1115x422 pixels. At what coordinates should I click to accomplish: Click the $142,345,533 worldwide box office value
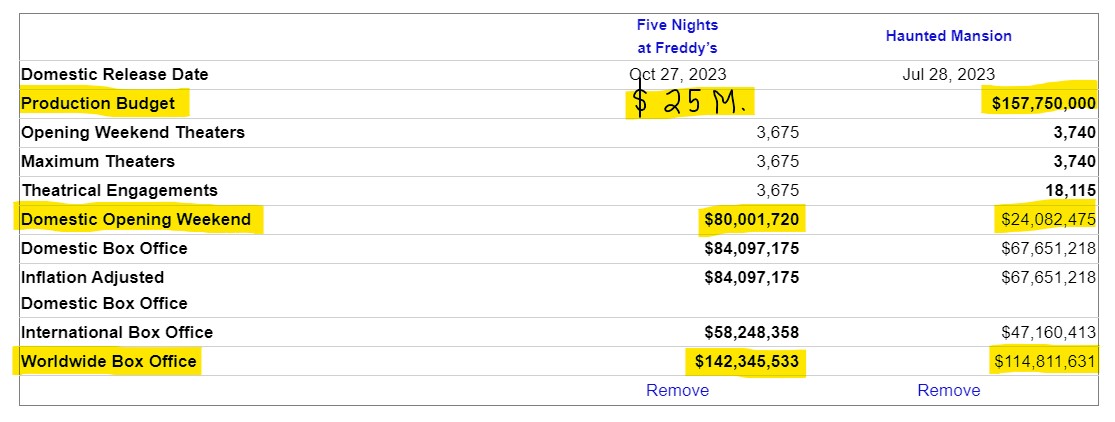coord(746,361)
